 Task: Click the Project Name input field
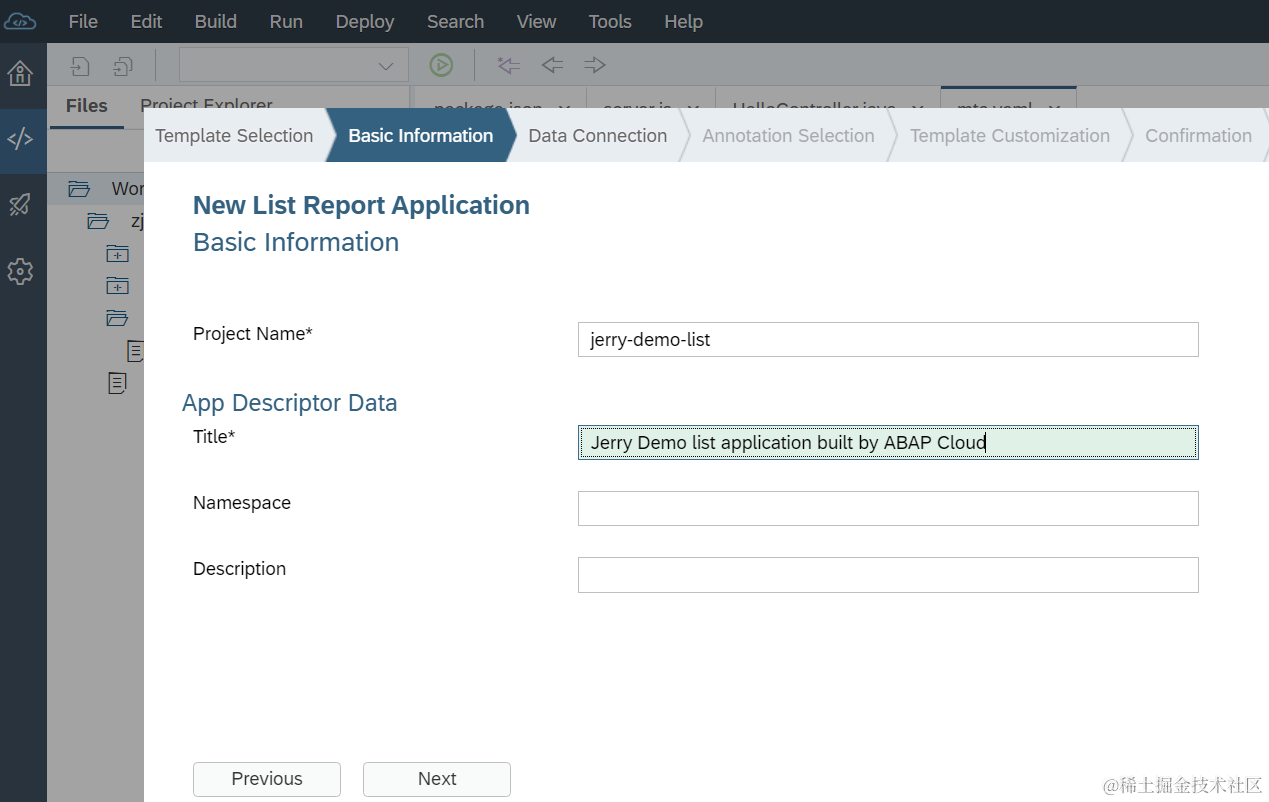click(x=888, y=339)
